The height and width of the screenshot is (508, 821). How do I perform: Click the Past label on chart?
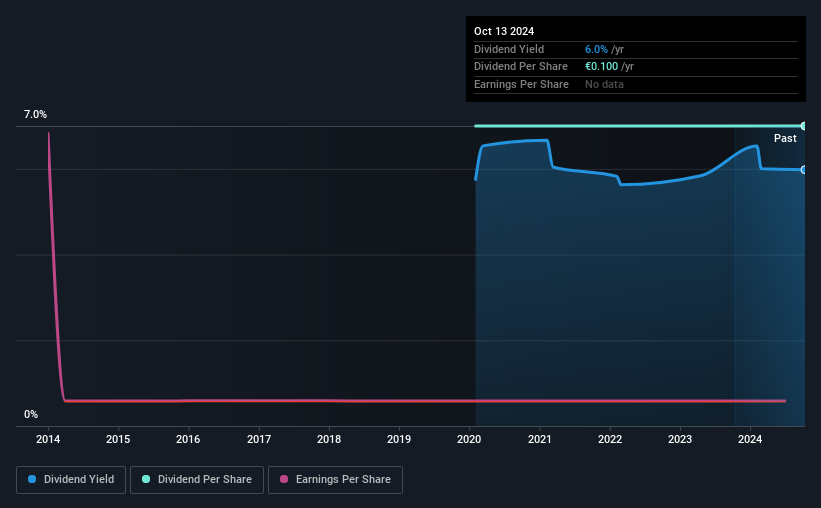(785, 138)
